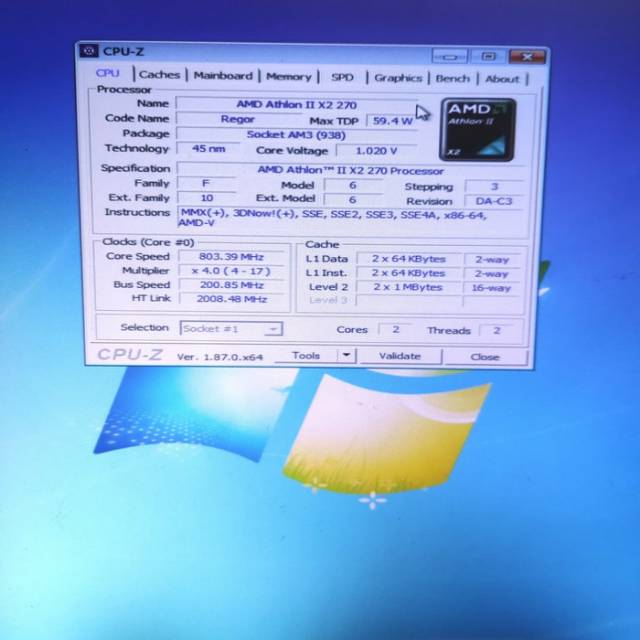Click the Tools button
The image size is (640, 640).
click(306, 355)
